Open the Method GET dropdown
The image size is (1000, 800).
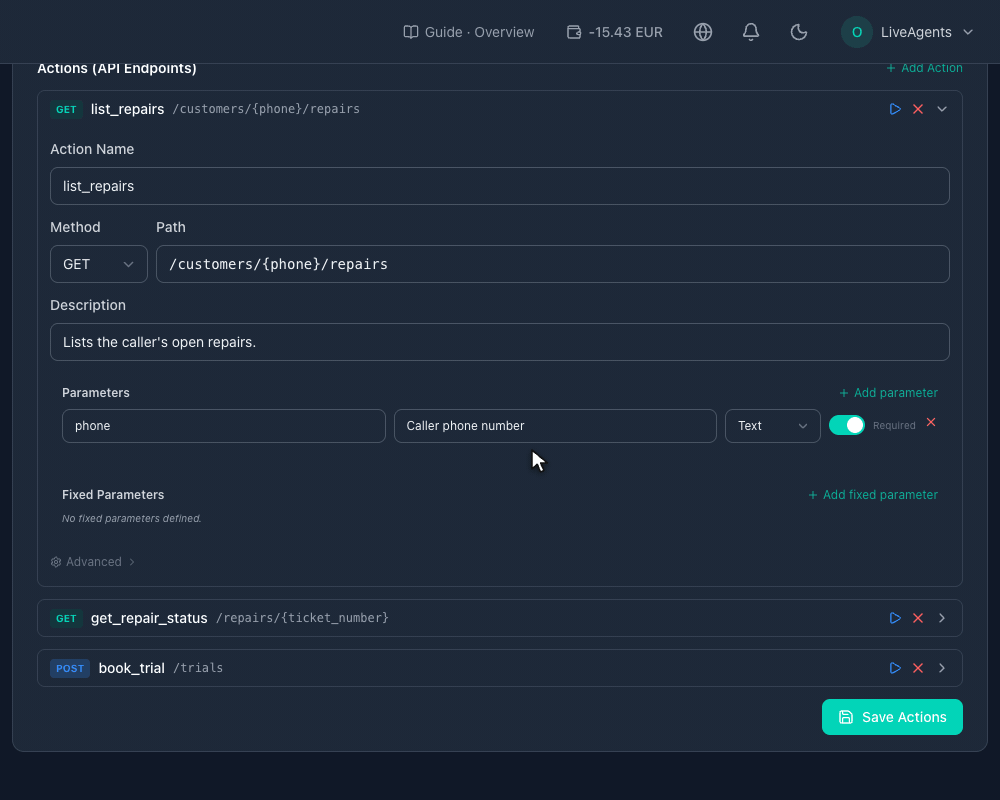[x=99, y=264]
